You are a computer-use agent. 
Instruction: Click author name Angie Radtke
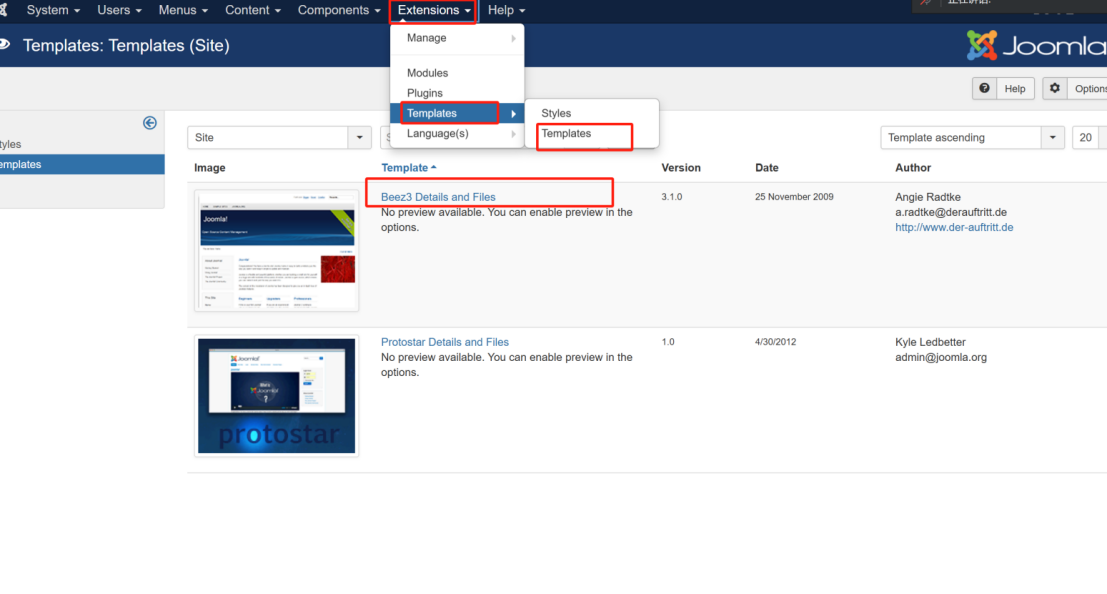[928, 197]
